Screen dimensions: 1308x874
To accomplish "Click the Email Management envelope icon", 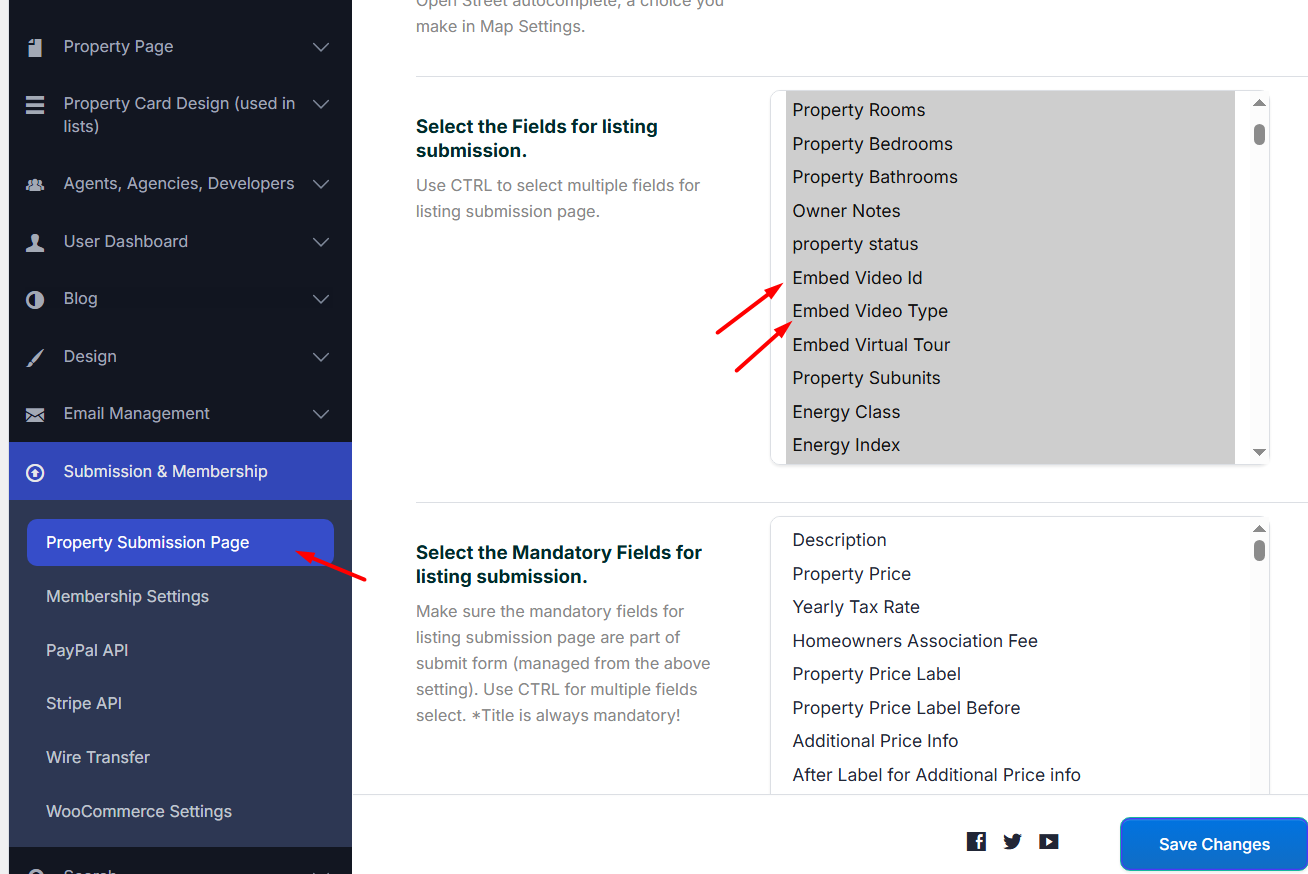I will click(x=35, y=414).
